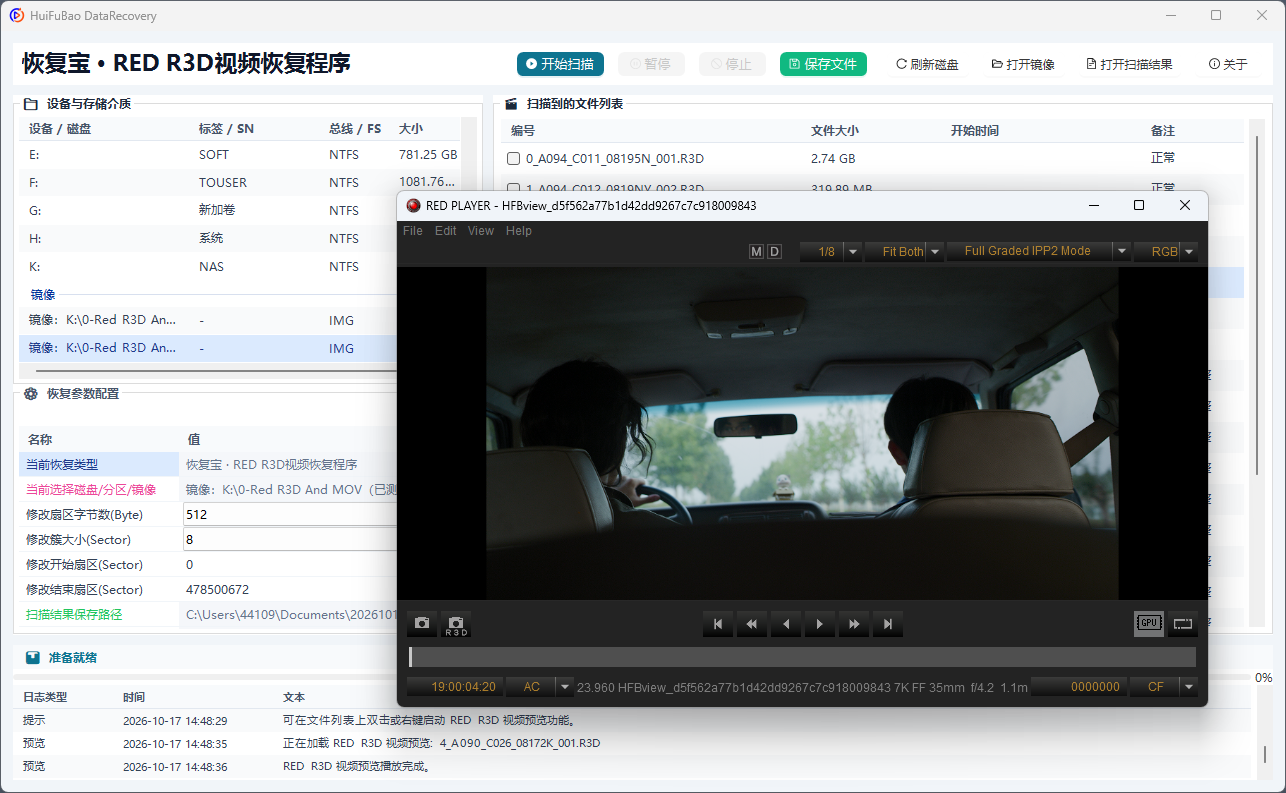Check the box for 0_A094_C011_08195N_001.R3D
The height and width of the screenshot is (793, 1286).
tap(514, 159)
